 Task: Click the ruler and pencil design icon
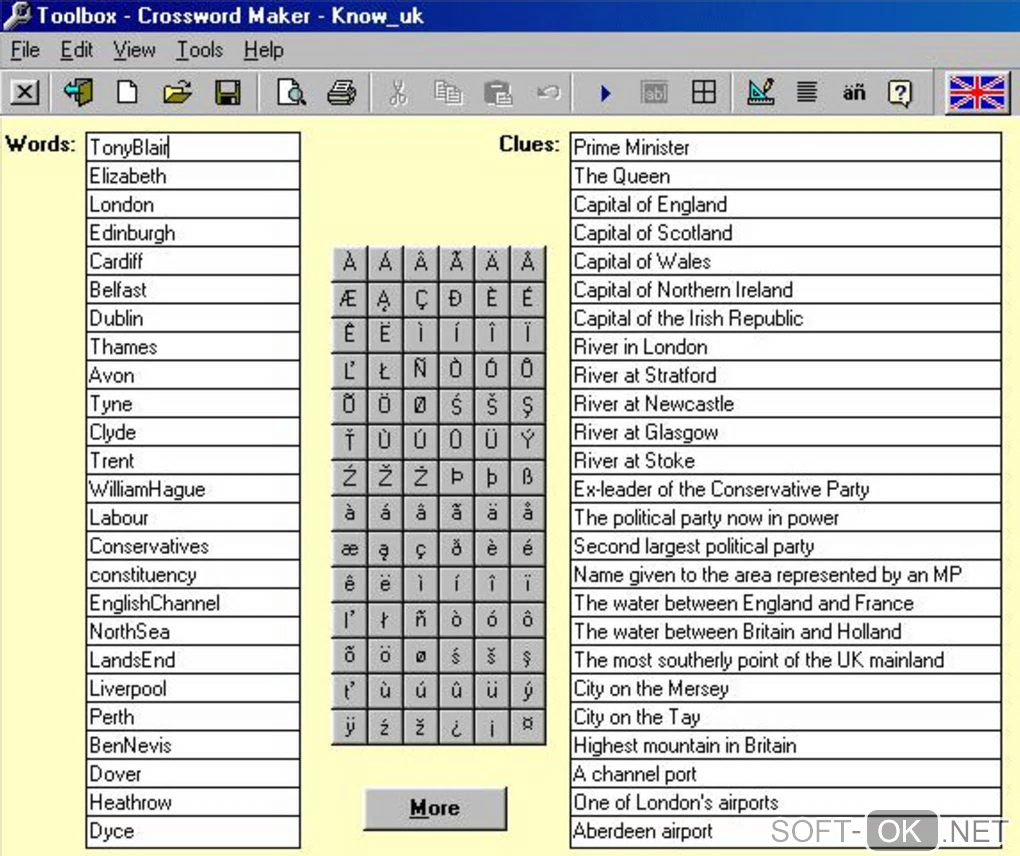click(x=760, y=92)
